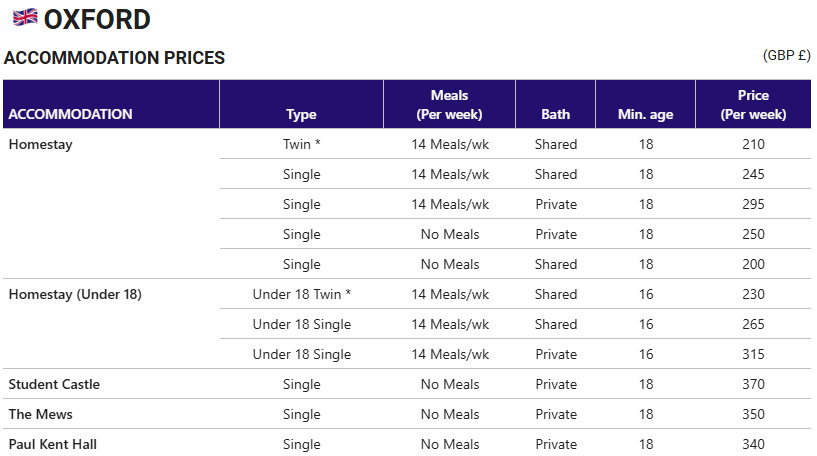
Task: Click the ACCOMMODATION PRICES heading
Action: point(114,57)
